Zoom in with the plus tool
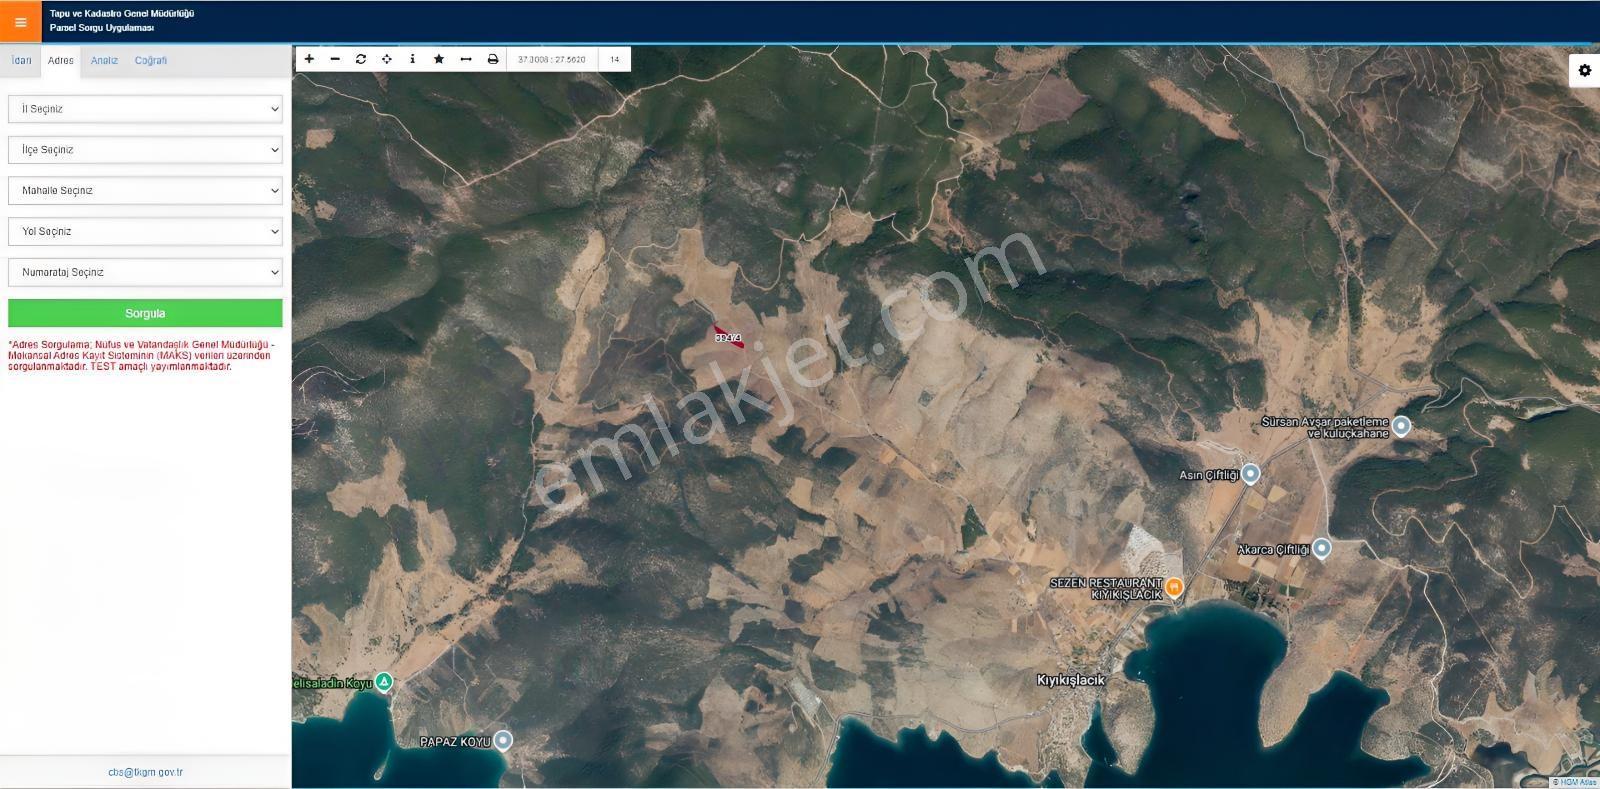This screenshot has width=1600, height=789. click(309, 59)
